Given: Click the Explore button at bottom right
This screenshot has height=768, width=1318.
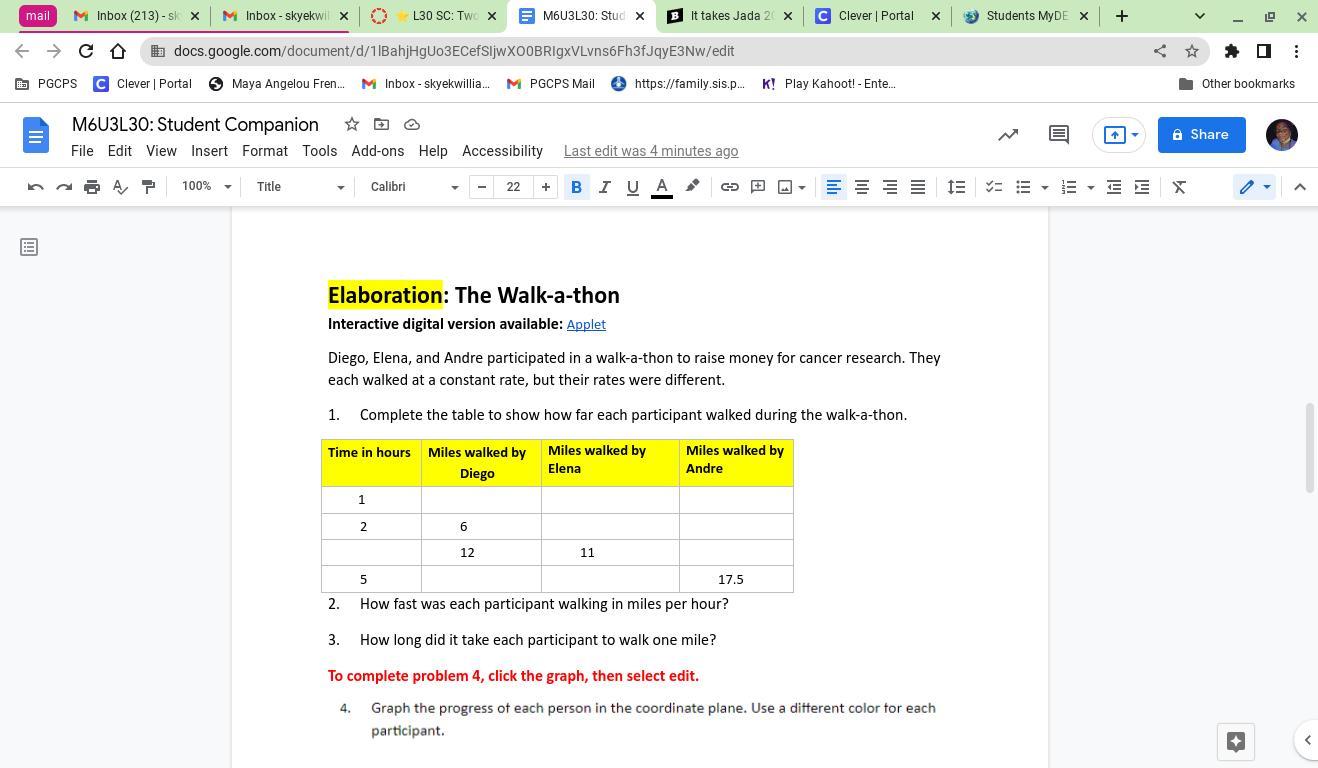Looking at the screenshot, I should 1236,741.
